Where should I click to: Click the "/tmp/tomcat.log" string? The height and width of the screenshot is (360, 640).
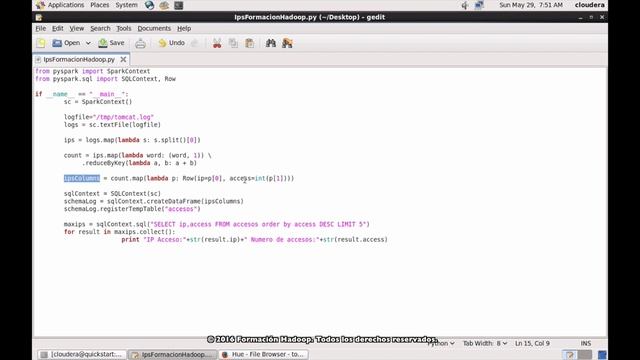(x=123, y=117)
